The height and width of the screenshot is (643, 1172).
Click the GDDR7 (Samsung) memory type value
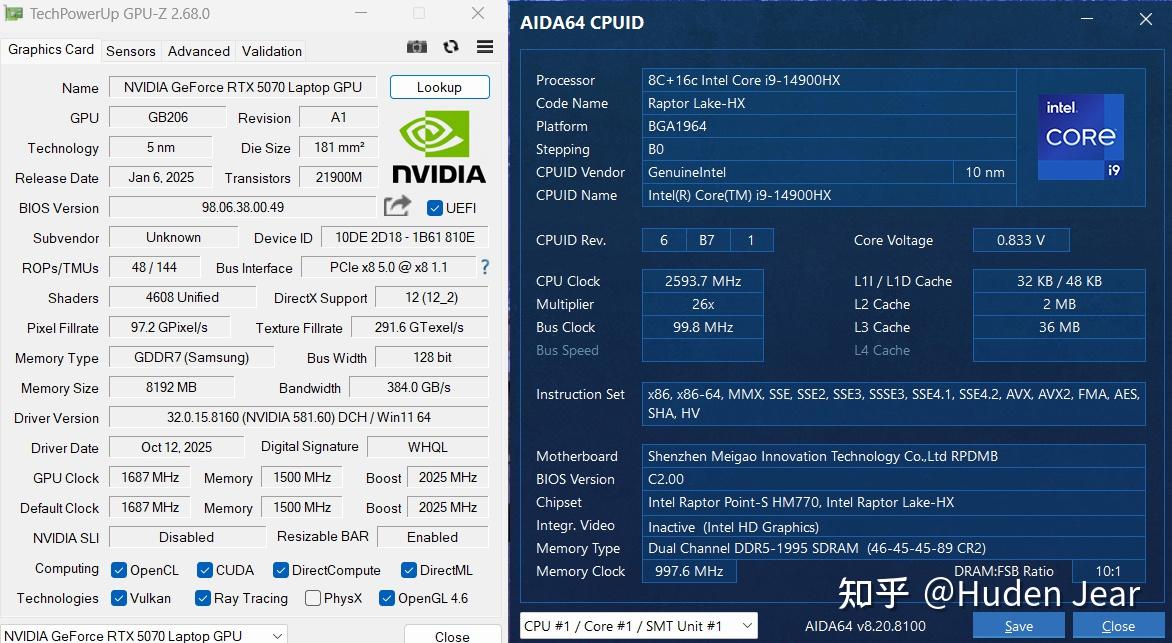pyautogui.click(x=191, y=357)
